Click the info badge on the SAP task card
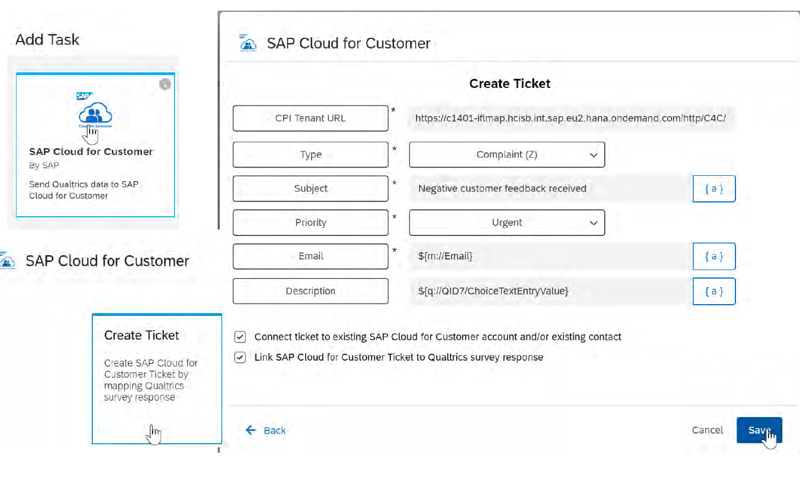This screenshot has height=481, width=800. pos(165,84)
